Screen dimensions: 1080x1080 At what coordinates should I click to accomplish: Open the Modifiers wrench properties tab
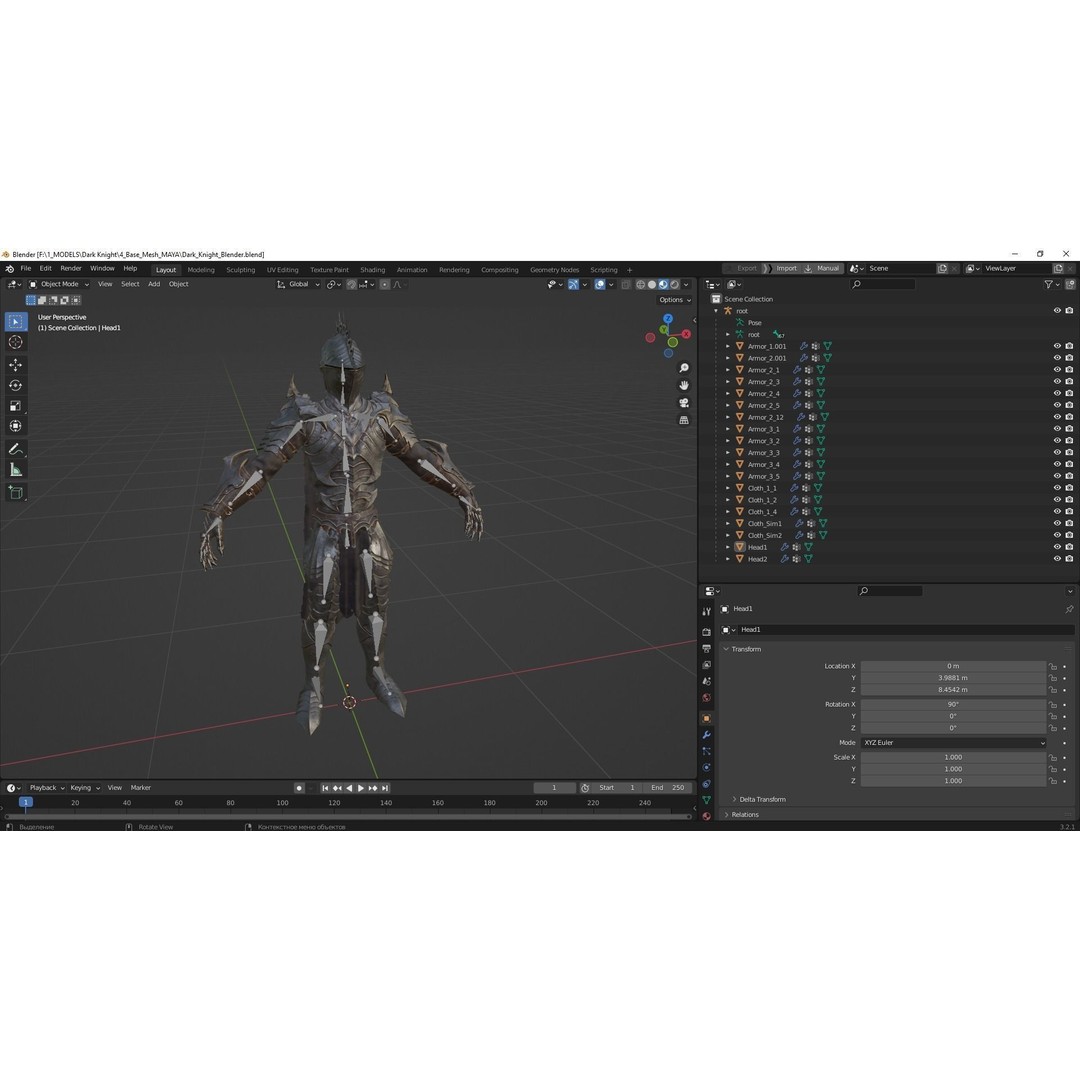tap(707, 735)
